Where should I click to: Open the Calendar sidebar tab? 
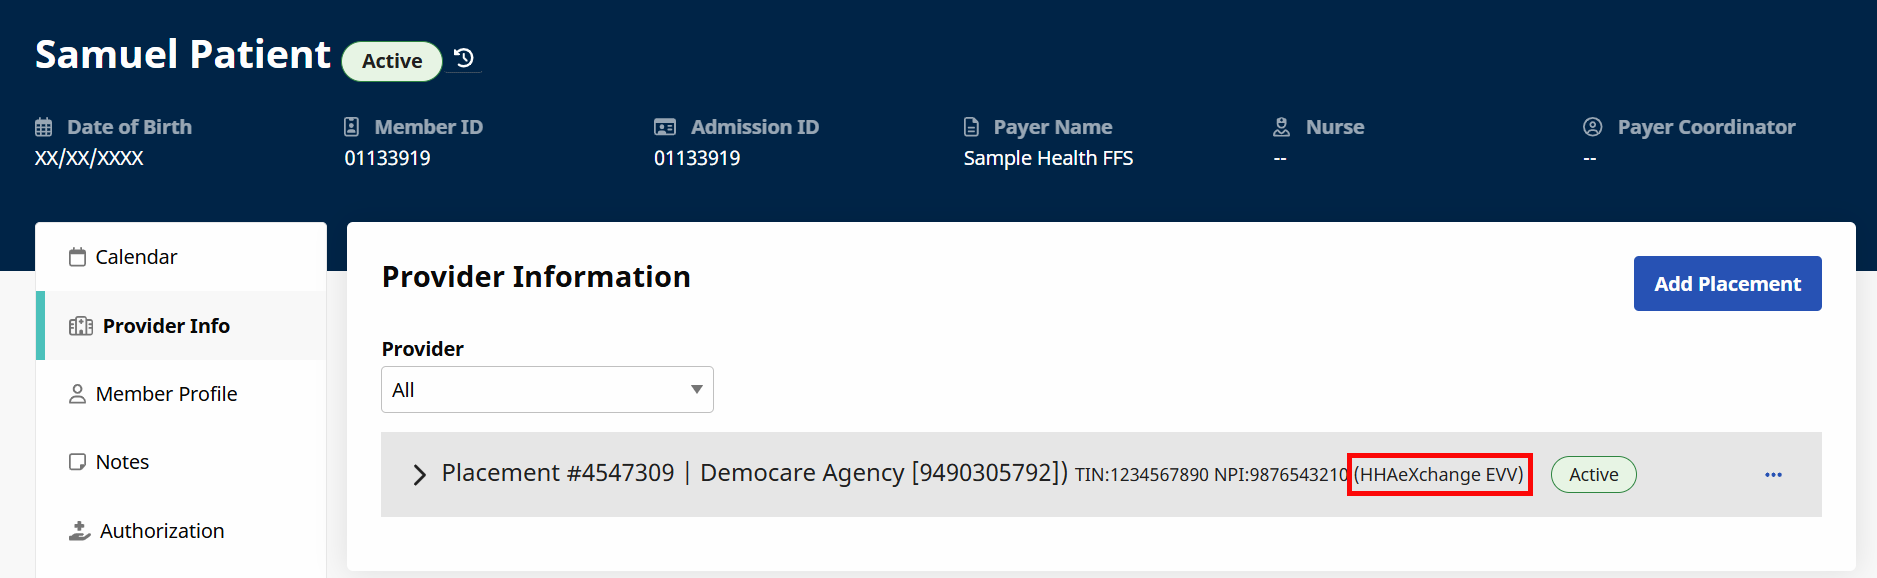point(136,257)
